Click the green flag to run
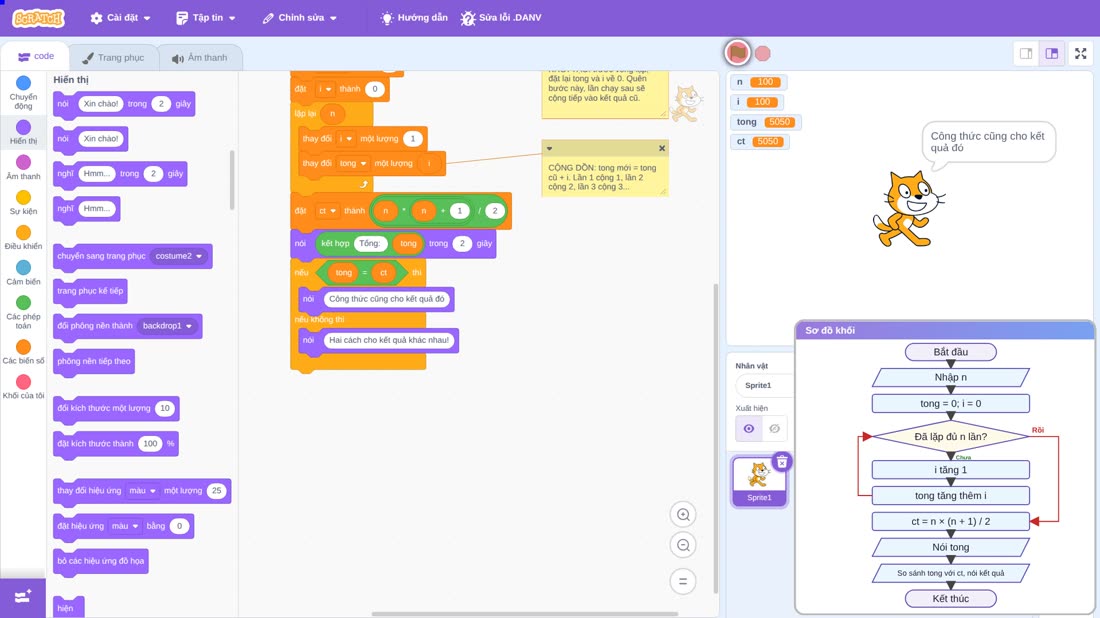The width and height of the screenshot is (1100, 618). pyautogui.click(x=737, y=53)
